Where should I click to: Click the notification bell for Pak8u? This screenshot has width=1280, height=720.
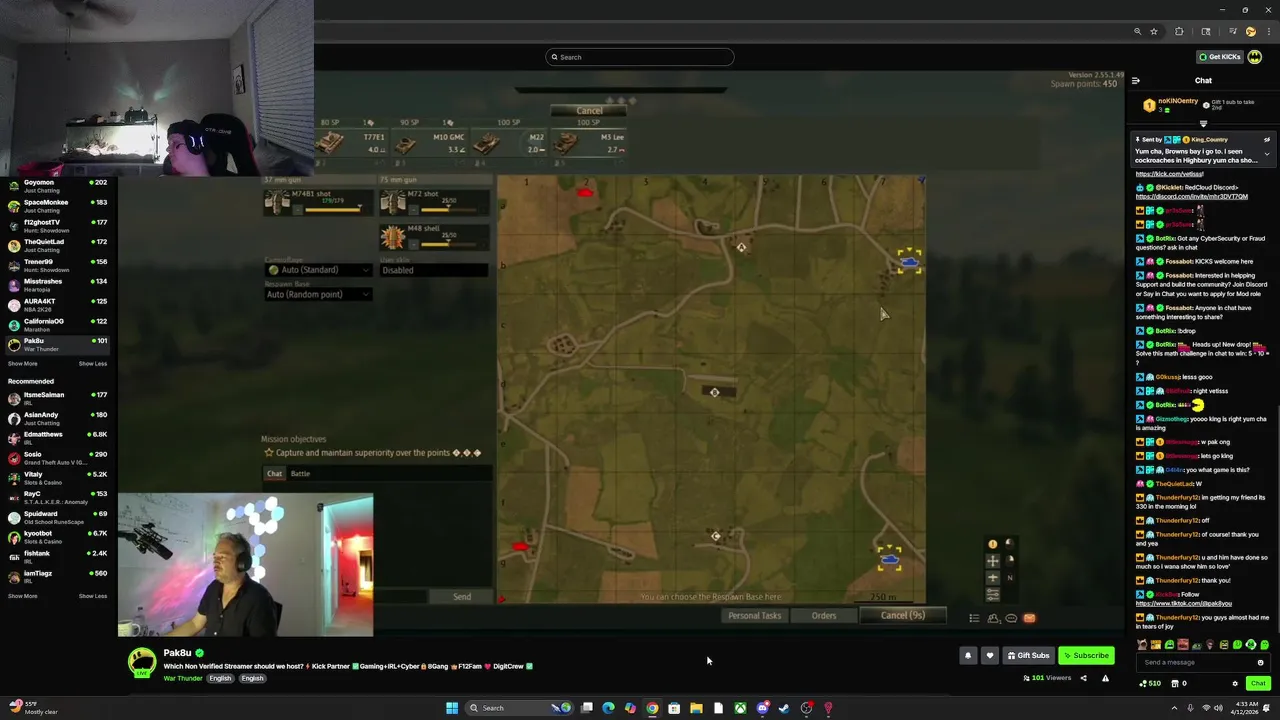[967, 656]
